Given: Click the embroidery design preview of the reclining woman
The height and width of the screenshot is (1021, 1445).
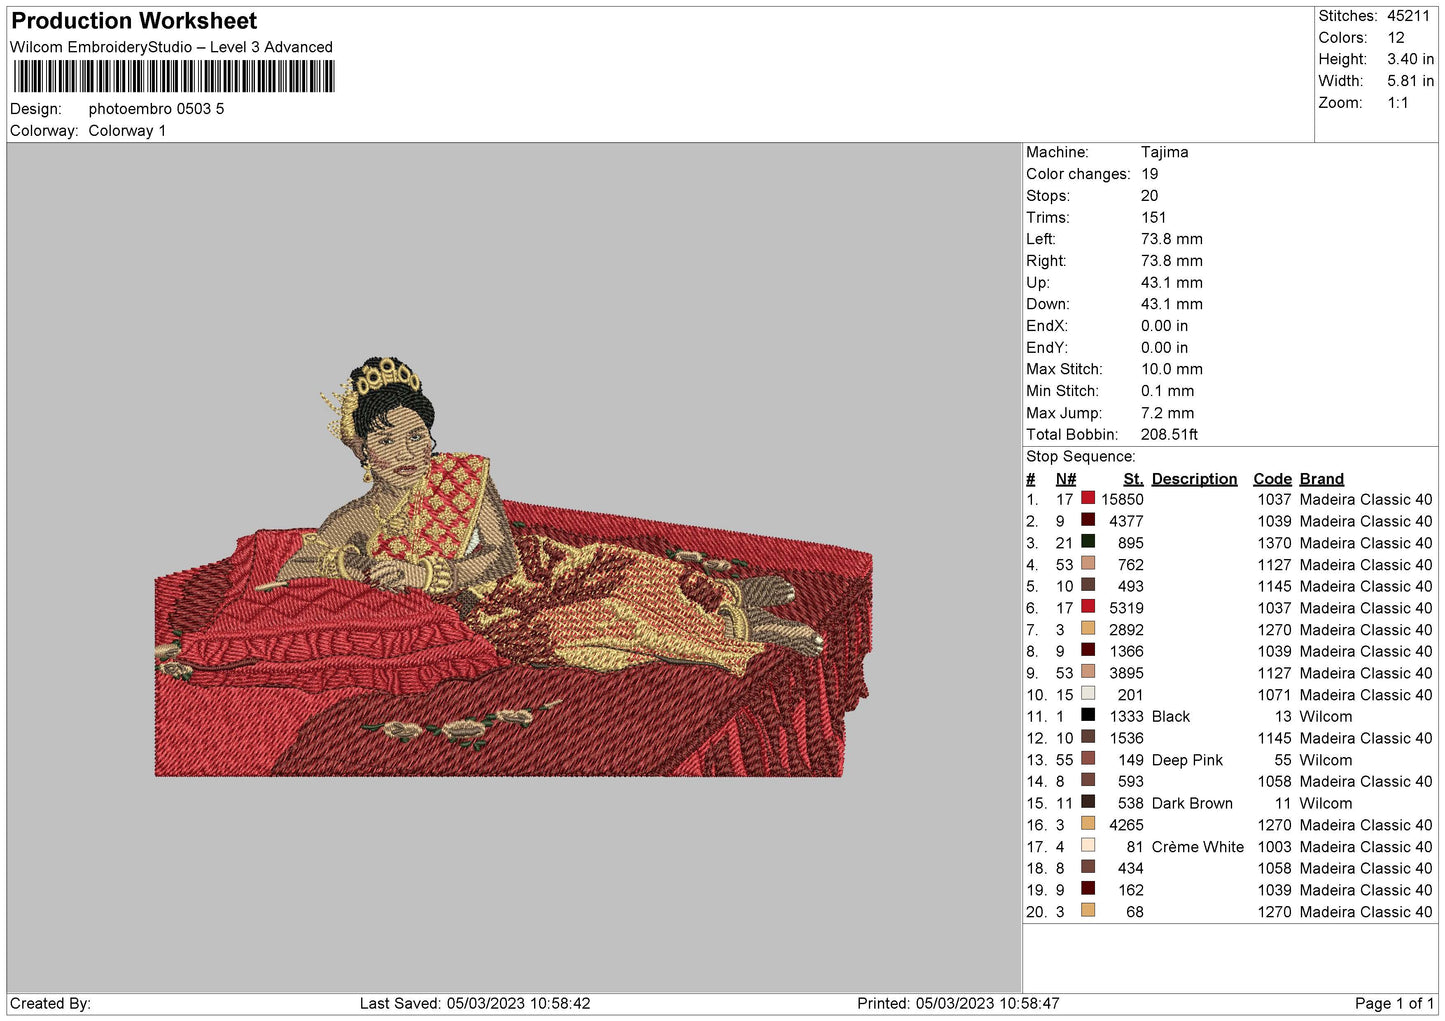Looking at the screenshot, I should coord(514,567).
